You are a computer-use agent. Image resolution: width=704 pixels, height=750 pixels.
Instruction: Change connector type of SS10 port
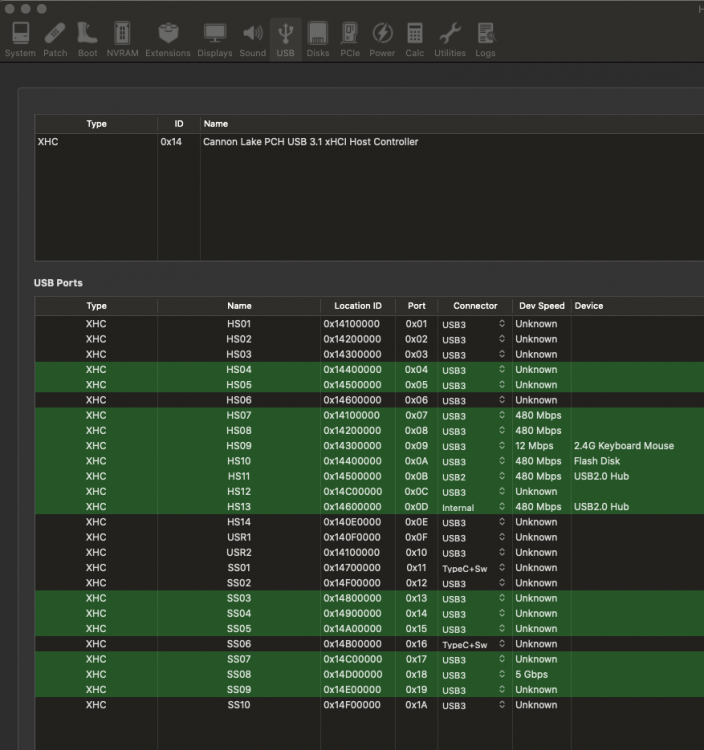473,705
